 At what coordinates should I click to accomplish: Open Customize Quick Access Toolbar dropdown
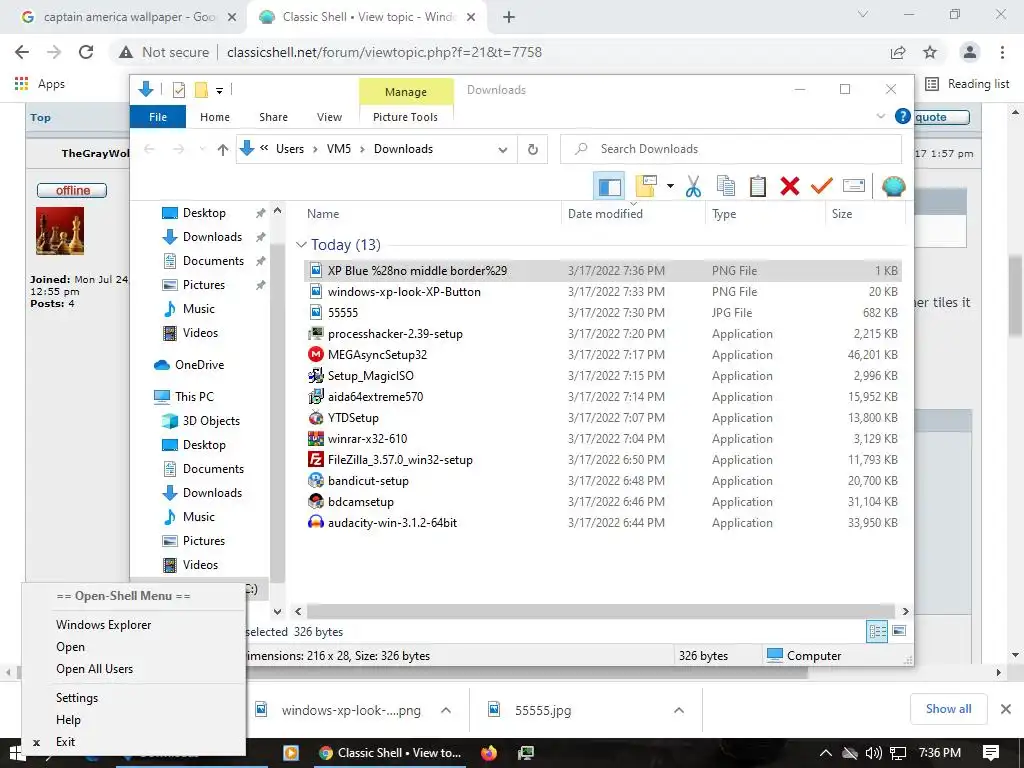pyautogui.click(x=219, y=91)
